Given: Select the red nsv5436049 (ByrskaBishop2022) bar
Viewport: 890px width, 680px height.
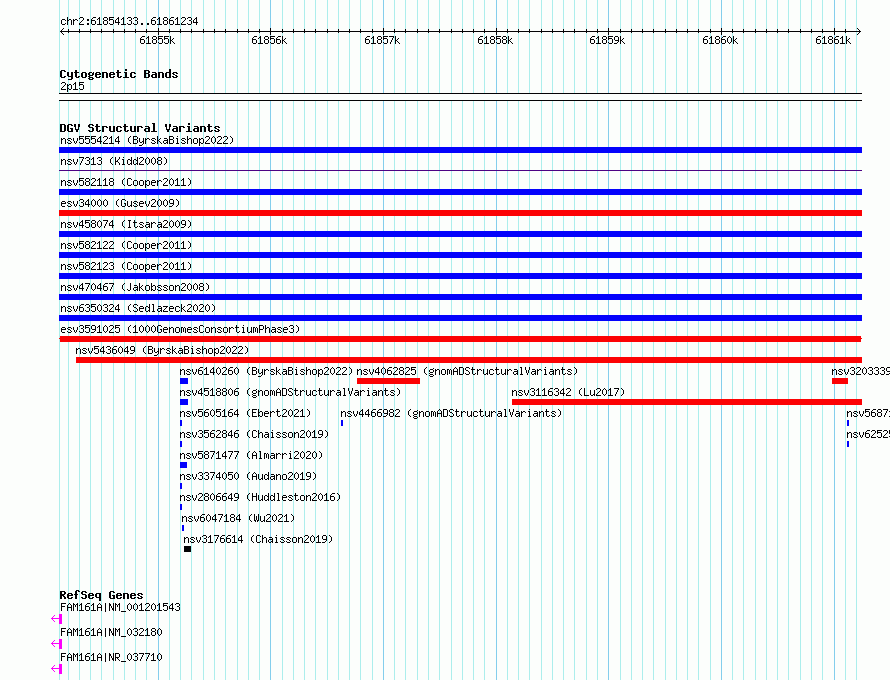Looking at the screenshot, I should click(469, 360).
